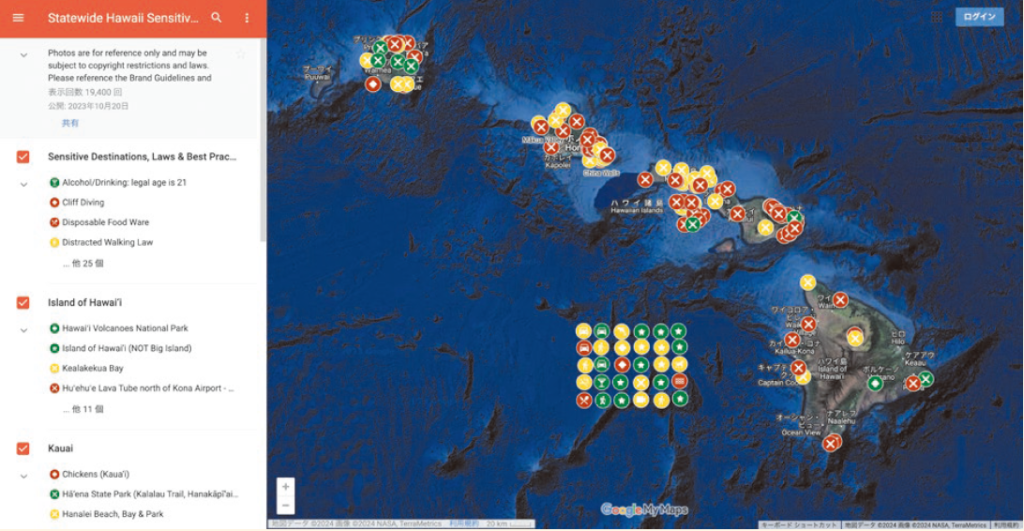1024x531 pixels.
Task: Click the green hiker marker in icon grid
Action: point(603,399)
